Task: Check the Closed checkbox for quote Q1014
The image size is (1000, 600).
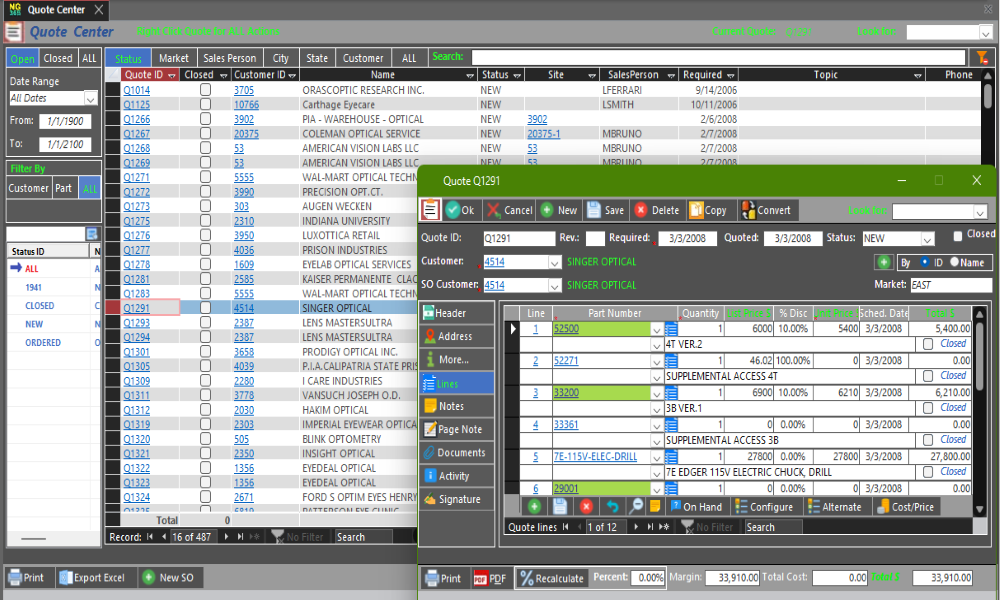Action: pyautogui.click(x=205, y=90)
